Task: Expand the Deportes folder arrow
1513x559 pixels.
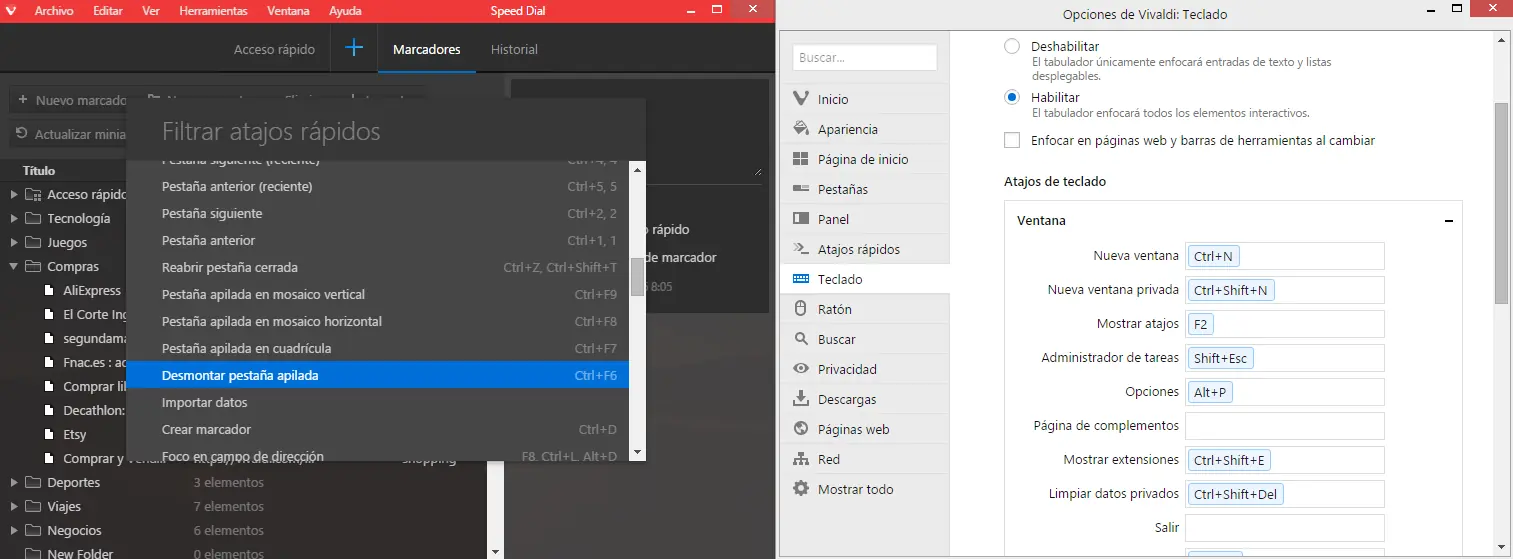Action: [x=14, y=482]
